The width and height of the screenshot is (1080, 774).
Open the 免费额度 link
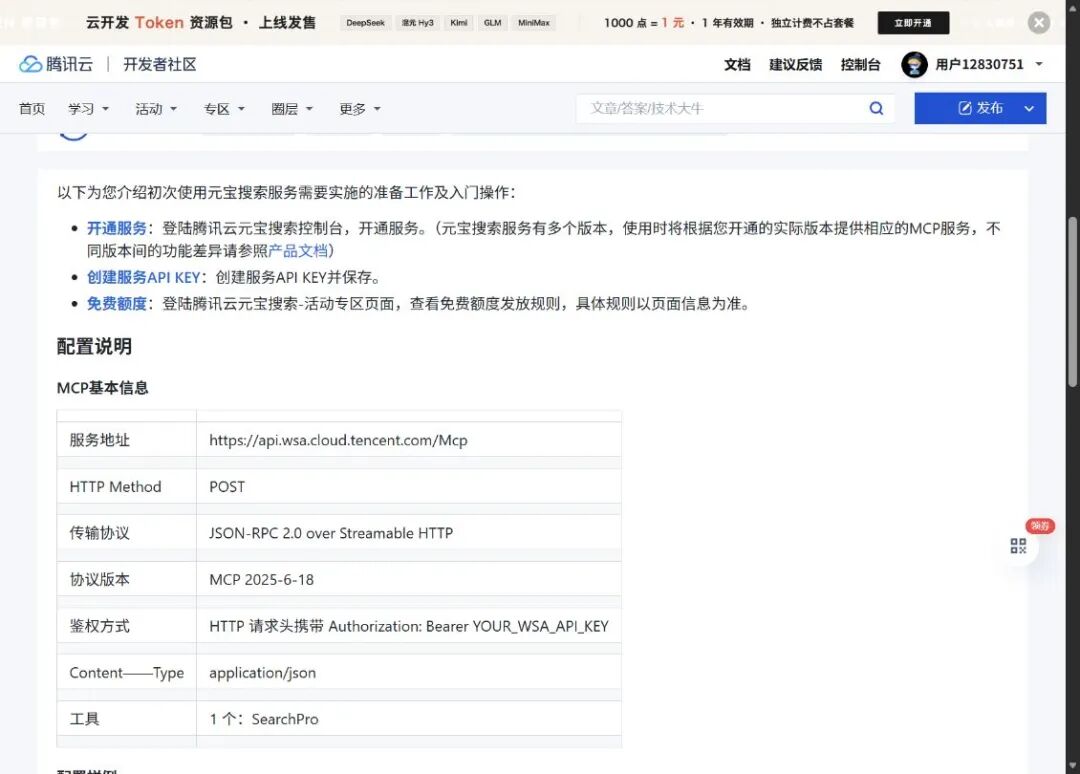coord(116,303)
